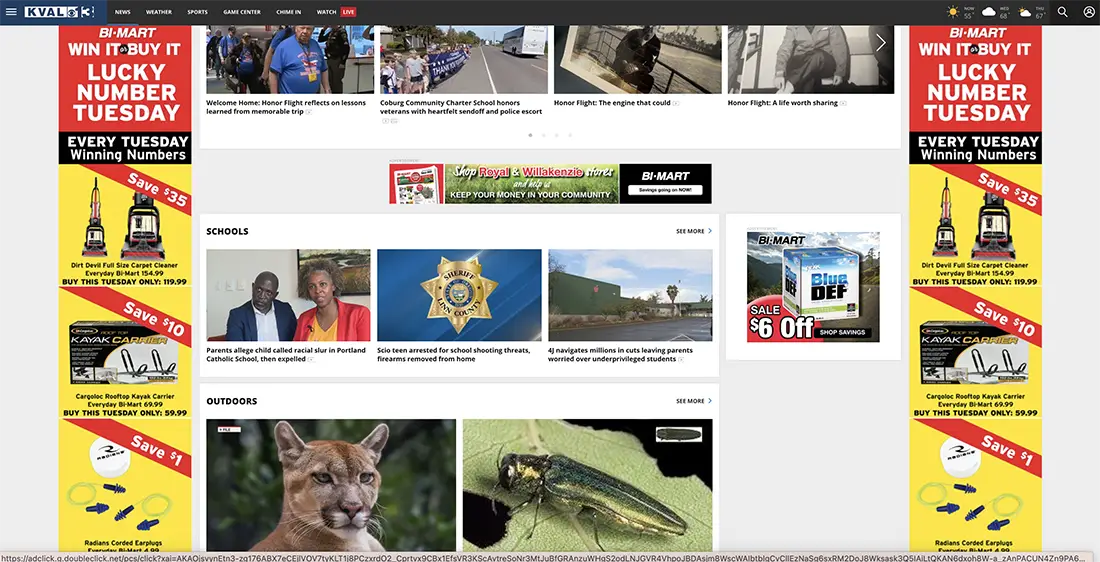Open the Chime In menu
Screen dimensions: 1100x562
(x=288, y=12)
